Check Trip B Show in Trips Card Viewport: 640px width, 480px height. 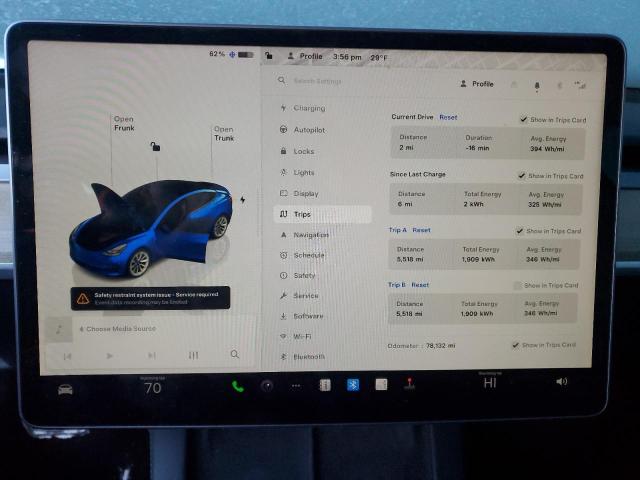coord(517,285)
